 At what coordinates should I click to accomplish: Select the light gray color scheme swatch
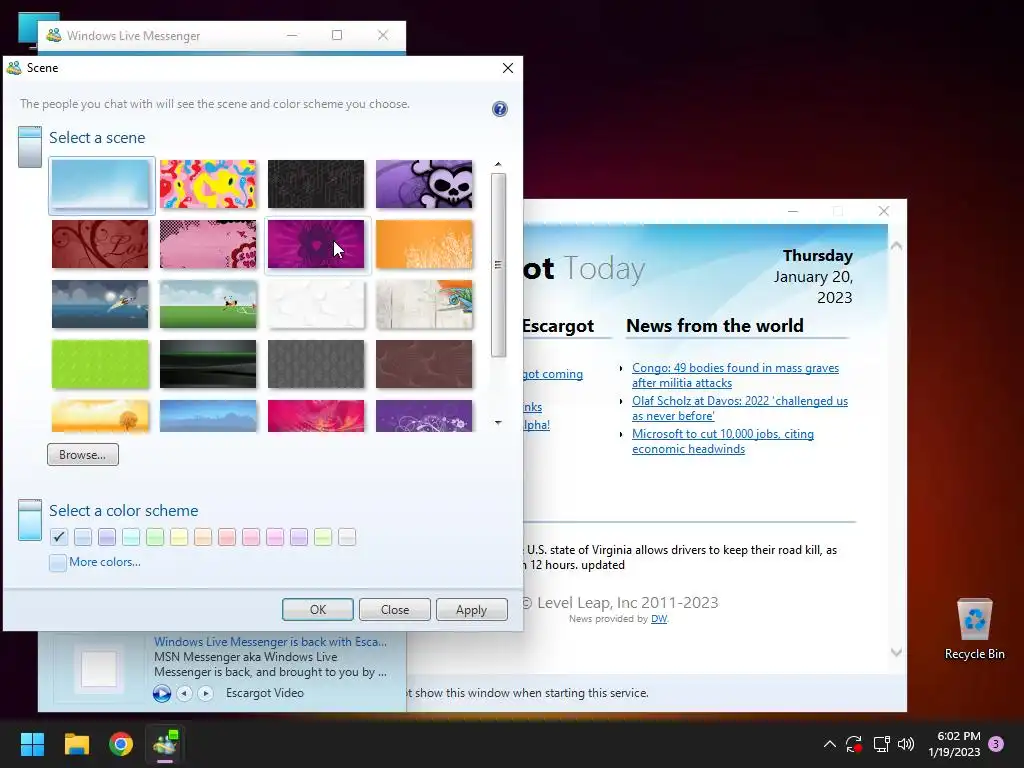pyautogui.click(x=347, y=537)
